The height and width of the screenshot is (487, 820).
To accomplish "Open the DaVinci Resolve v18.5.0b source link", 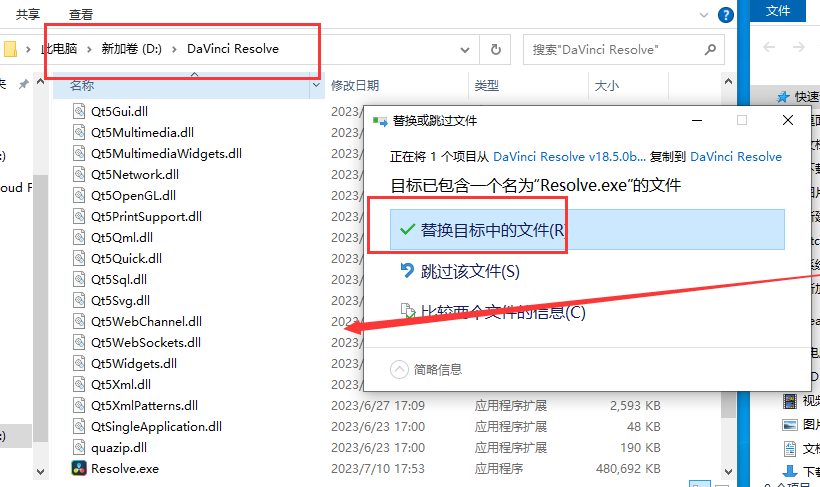I will pos(570,156).
